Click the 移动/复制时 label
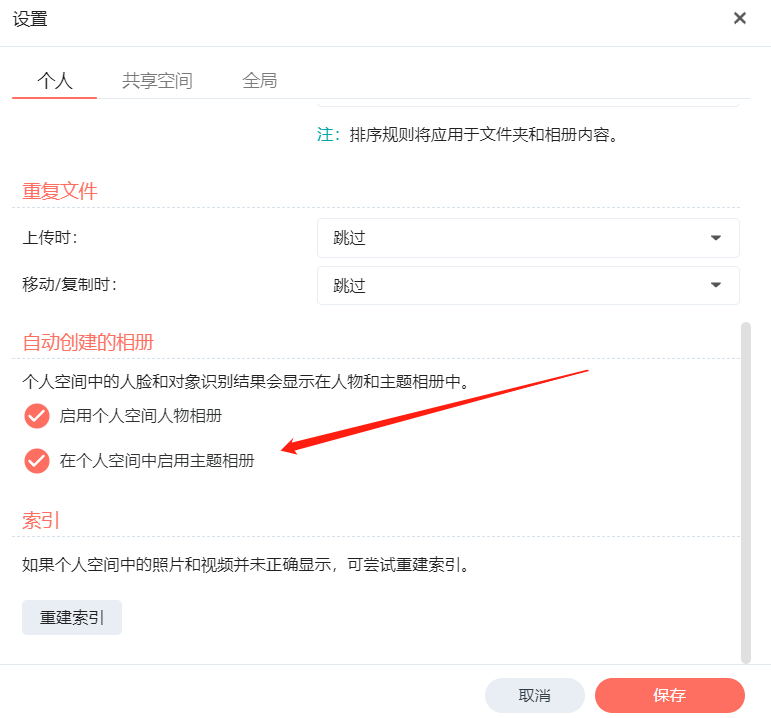The width and height of the screenshot is (771, 718). coord(69,284)
